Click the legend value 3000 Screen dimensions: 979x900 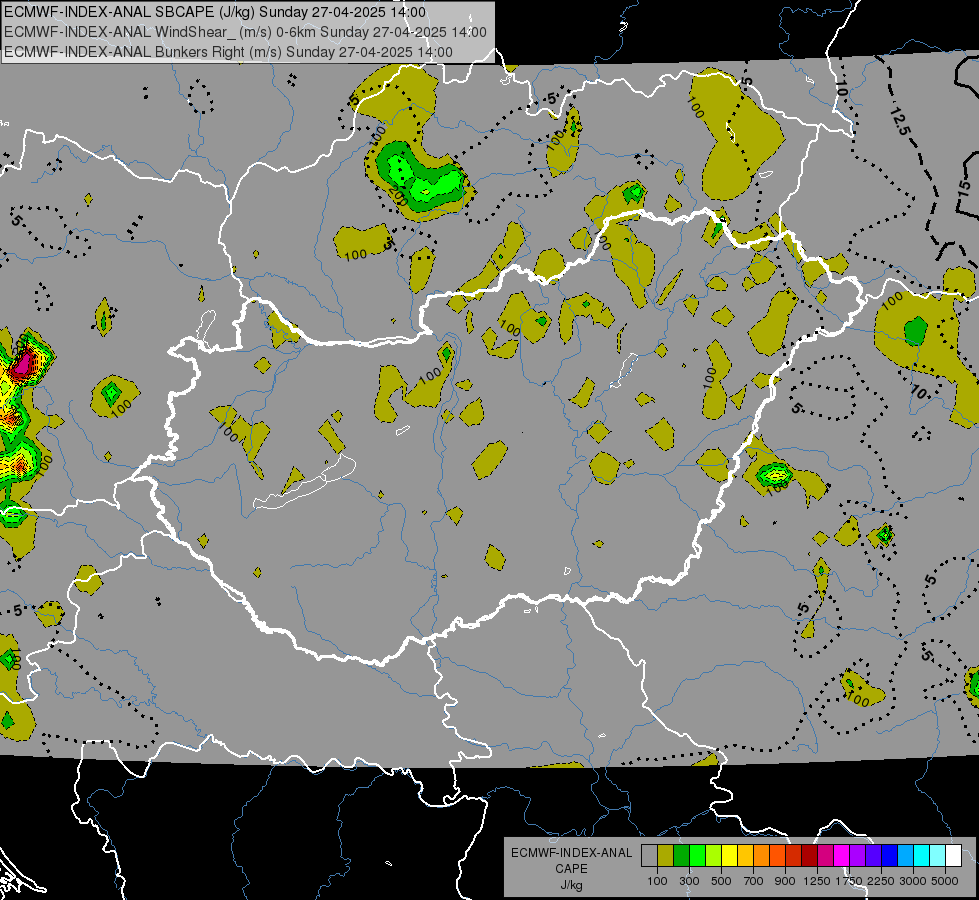(x=913, y=881)
